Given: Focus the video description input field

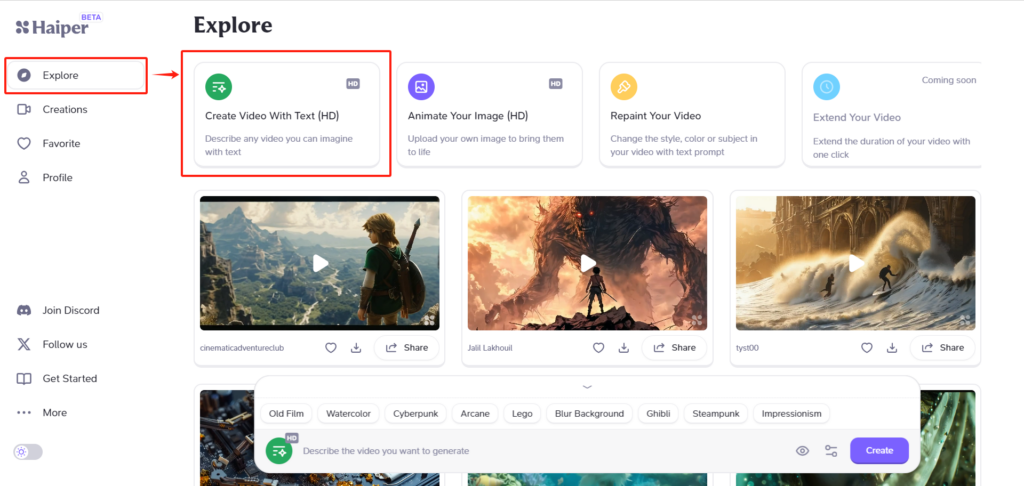Looking at the screenshot, I should (x=542, y=451).
